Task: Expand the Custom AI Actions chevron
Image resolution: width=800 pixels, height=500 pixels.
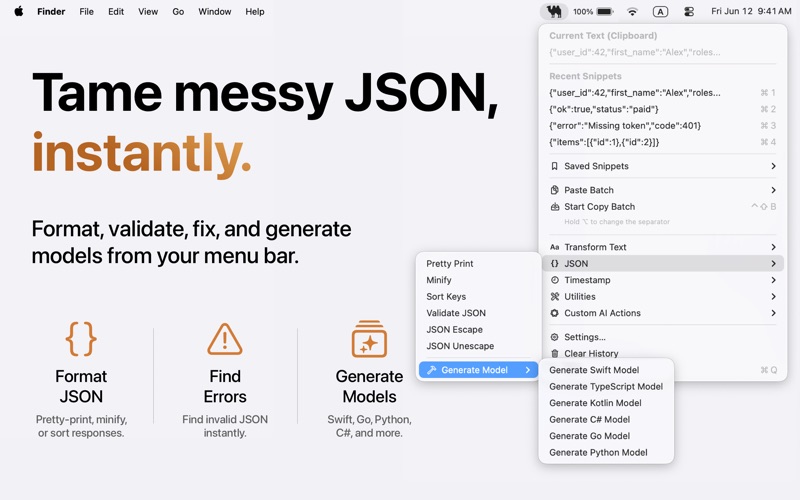Action: [x=773, y=313]
